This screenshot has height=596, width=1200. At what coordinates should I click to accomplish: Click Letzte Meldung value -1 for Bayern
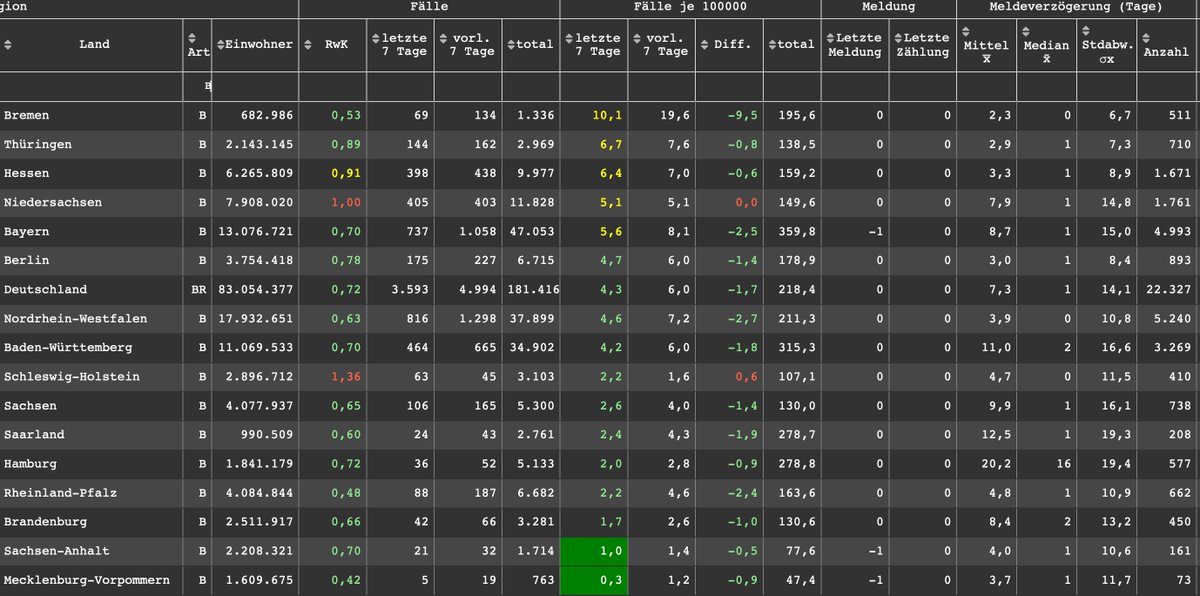tap(877, 232)
